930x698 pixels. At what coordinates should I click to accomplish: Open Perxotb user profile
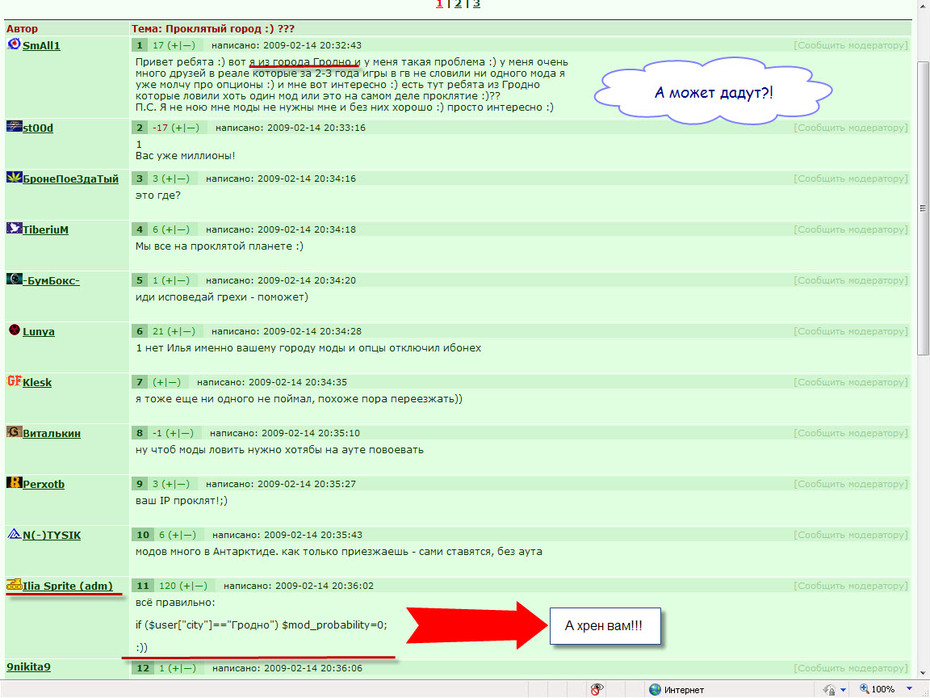pyautogui.click(x=44, y=485)
